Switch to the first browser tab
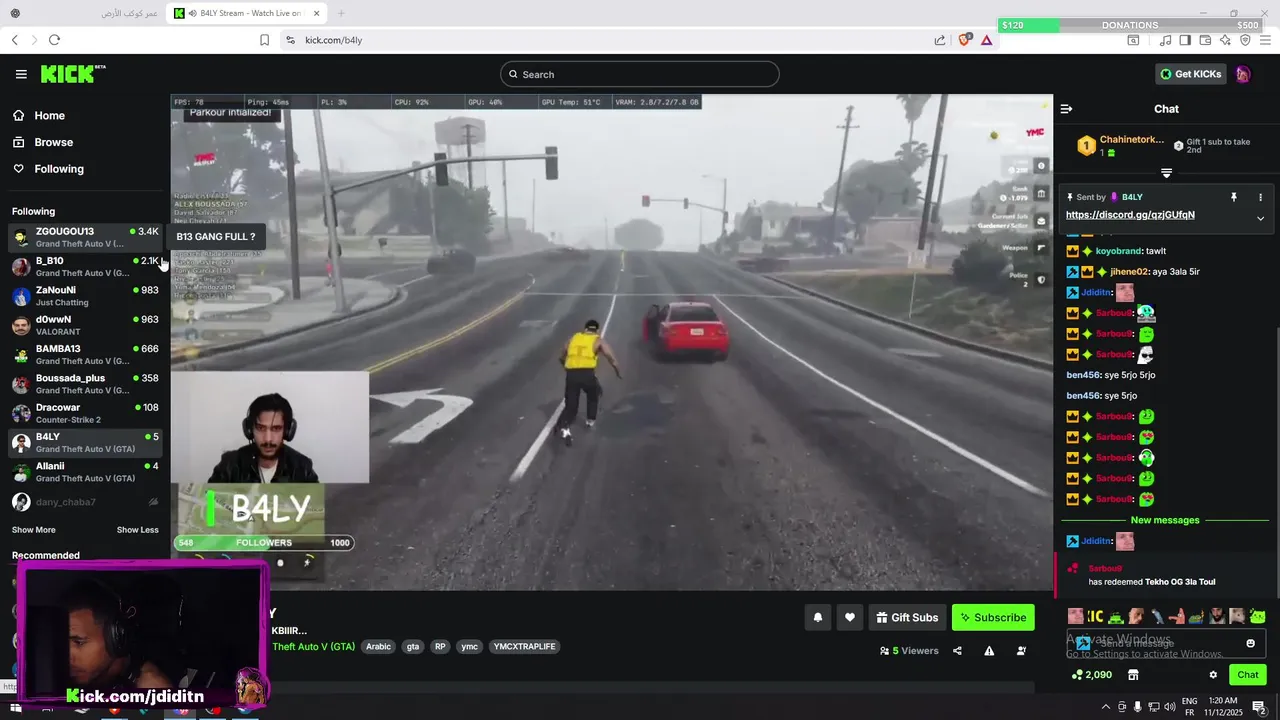This screenshot has height=720, width=1280. point(85,13)
